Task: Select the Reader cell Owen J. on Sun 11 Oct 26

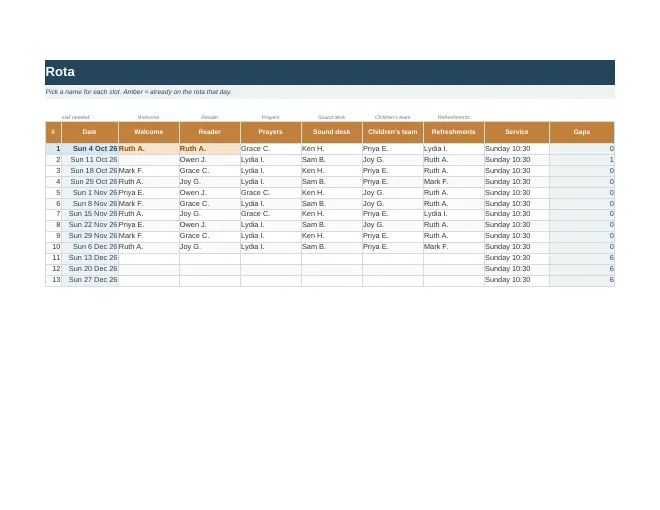Action: pos(210,160)
